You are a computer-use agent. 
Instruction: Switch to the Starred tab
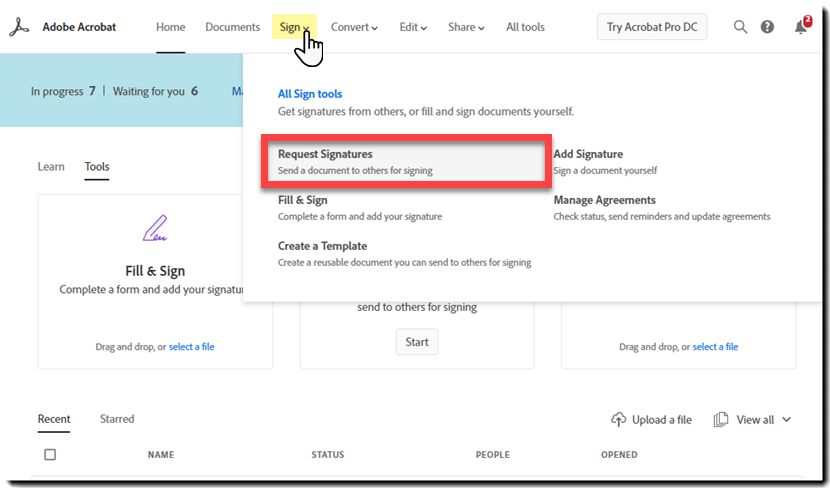coord(117,419)
